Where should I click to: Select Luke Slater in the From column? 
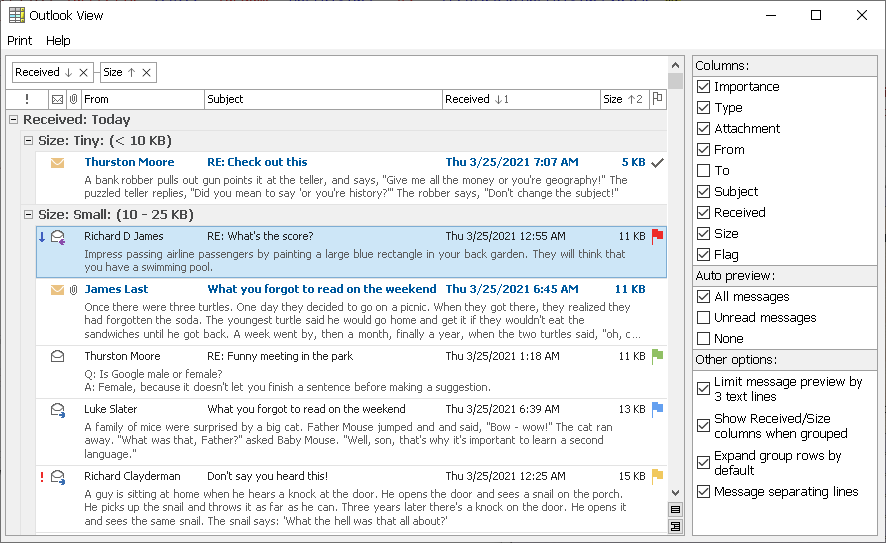(111, 409)
